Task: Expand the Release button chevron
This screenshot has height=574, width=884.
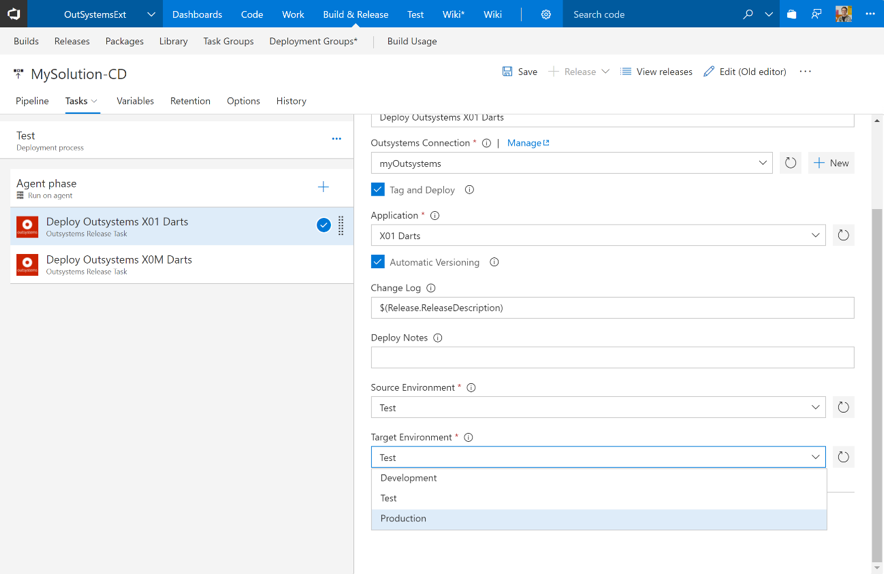Action: click(x=605, y=72)
